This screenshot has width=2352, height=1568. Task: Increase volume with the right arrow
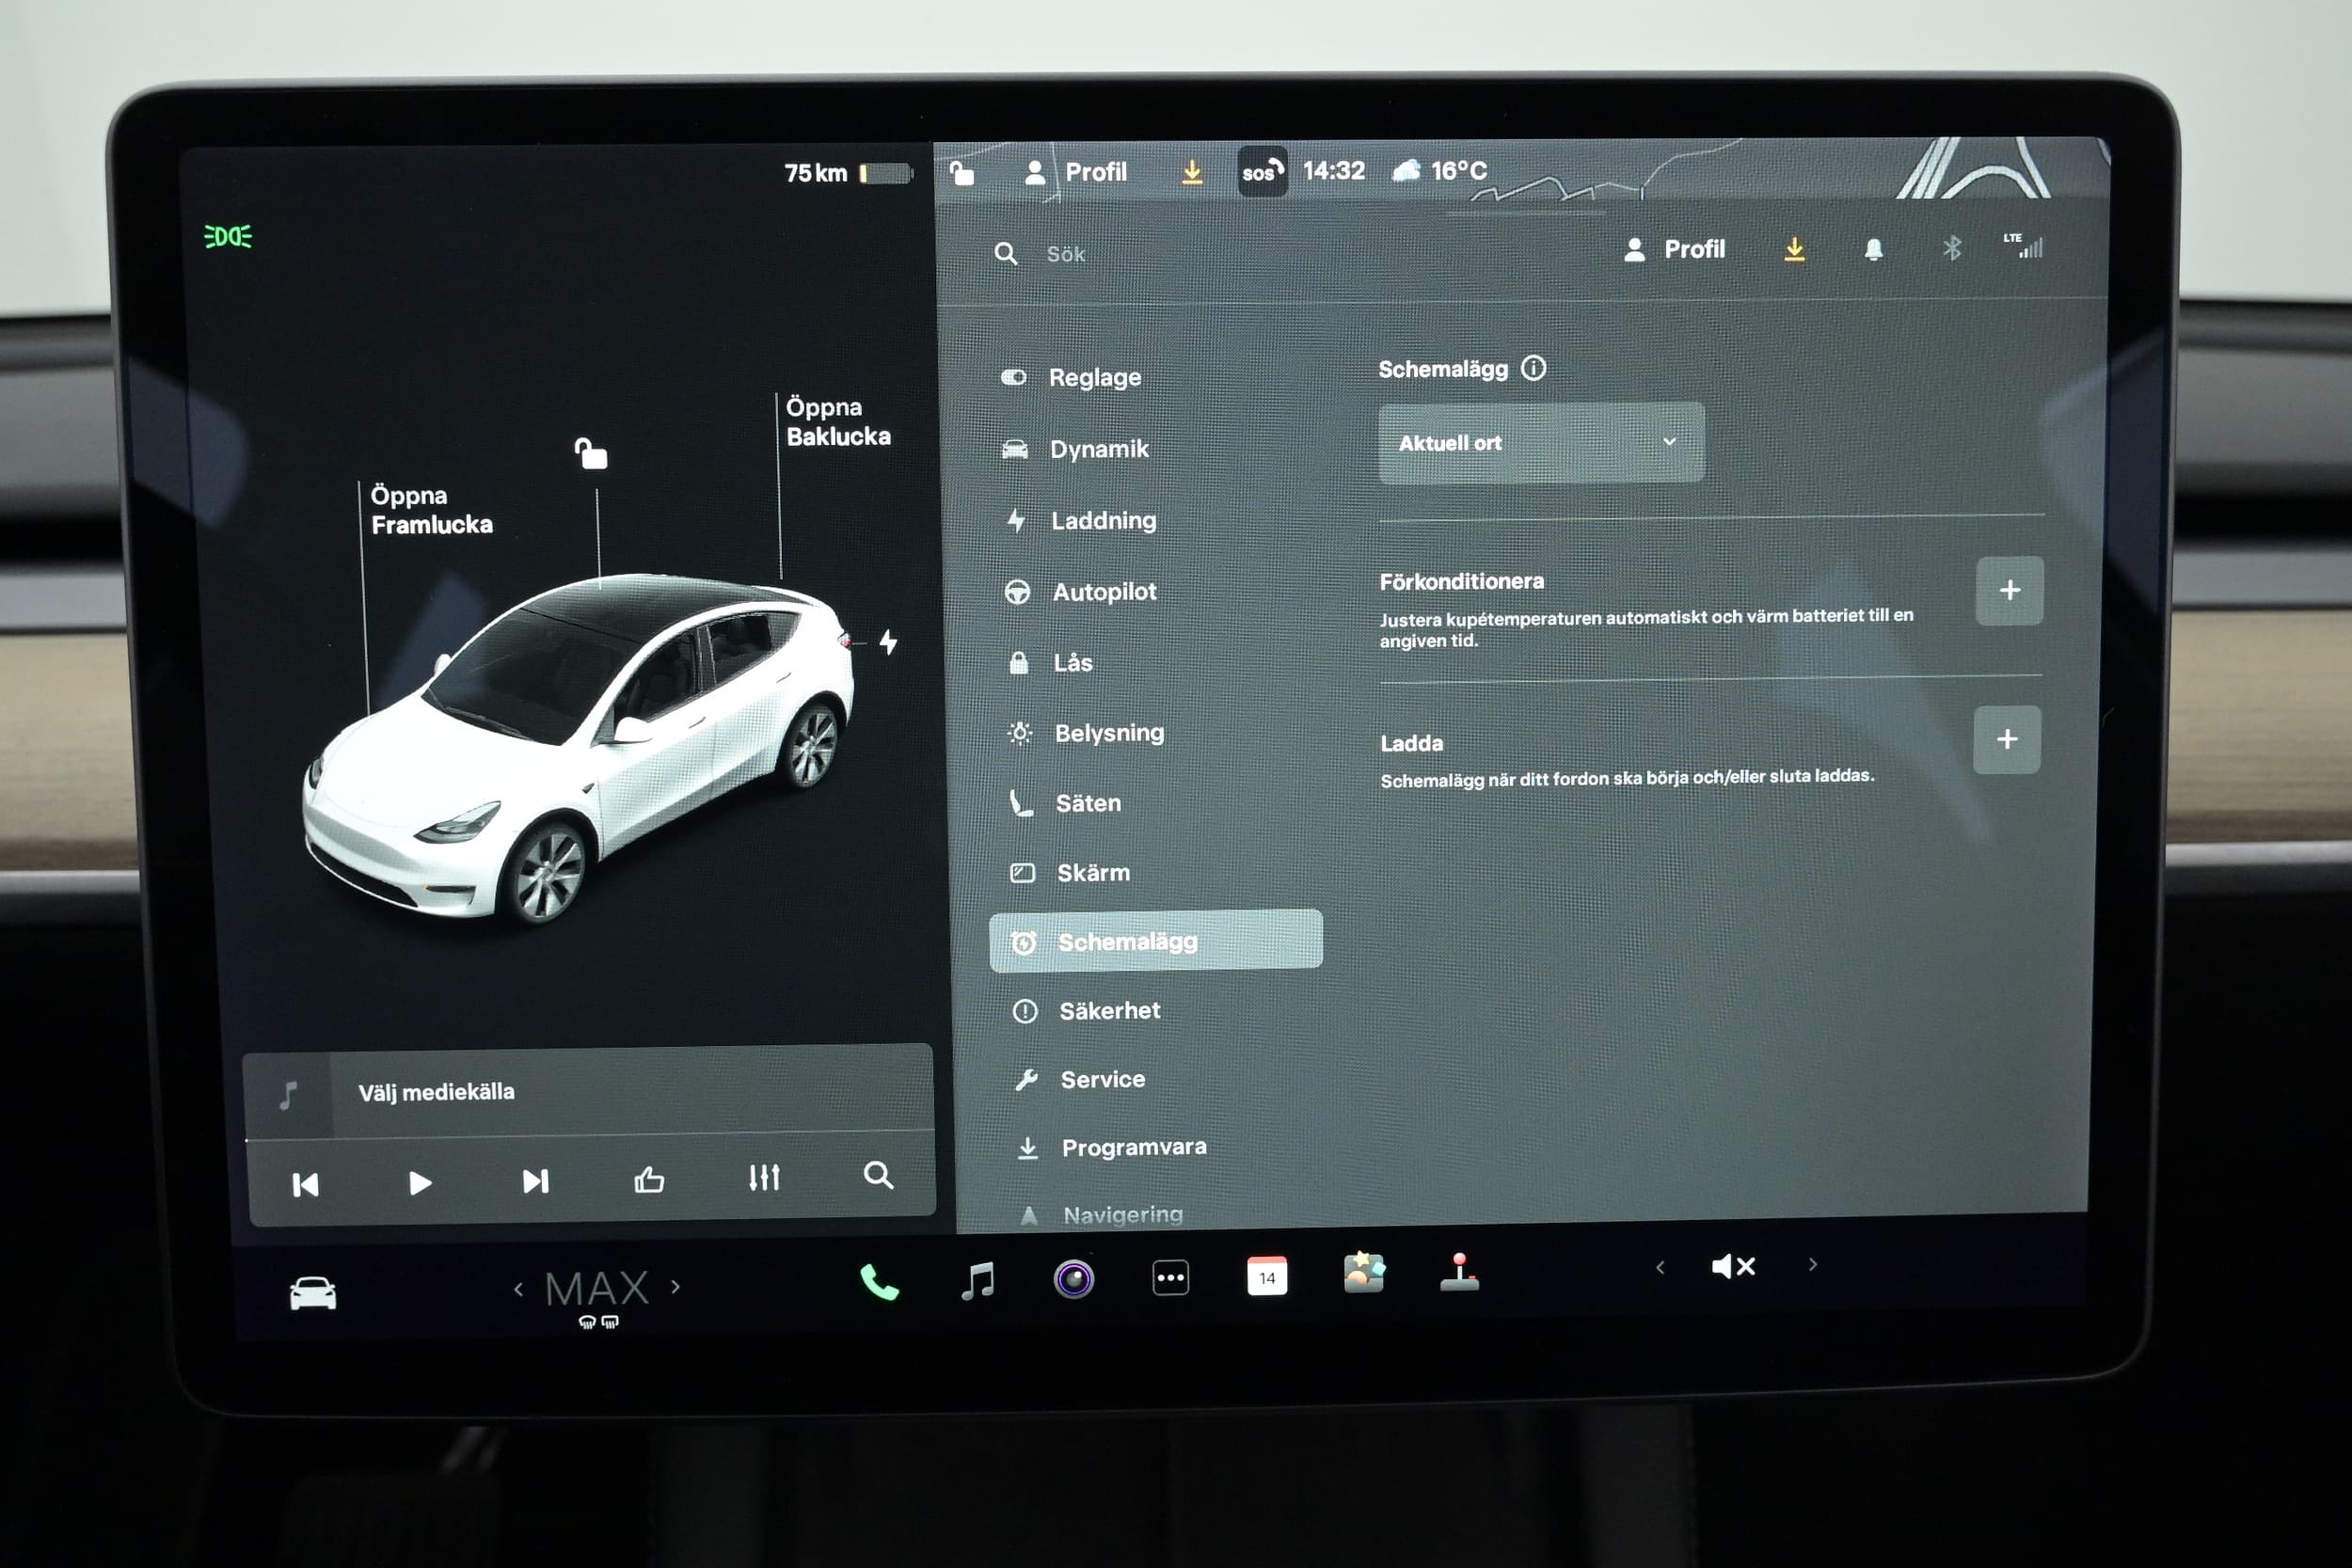click(1813, 1265)
